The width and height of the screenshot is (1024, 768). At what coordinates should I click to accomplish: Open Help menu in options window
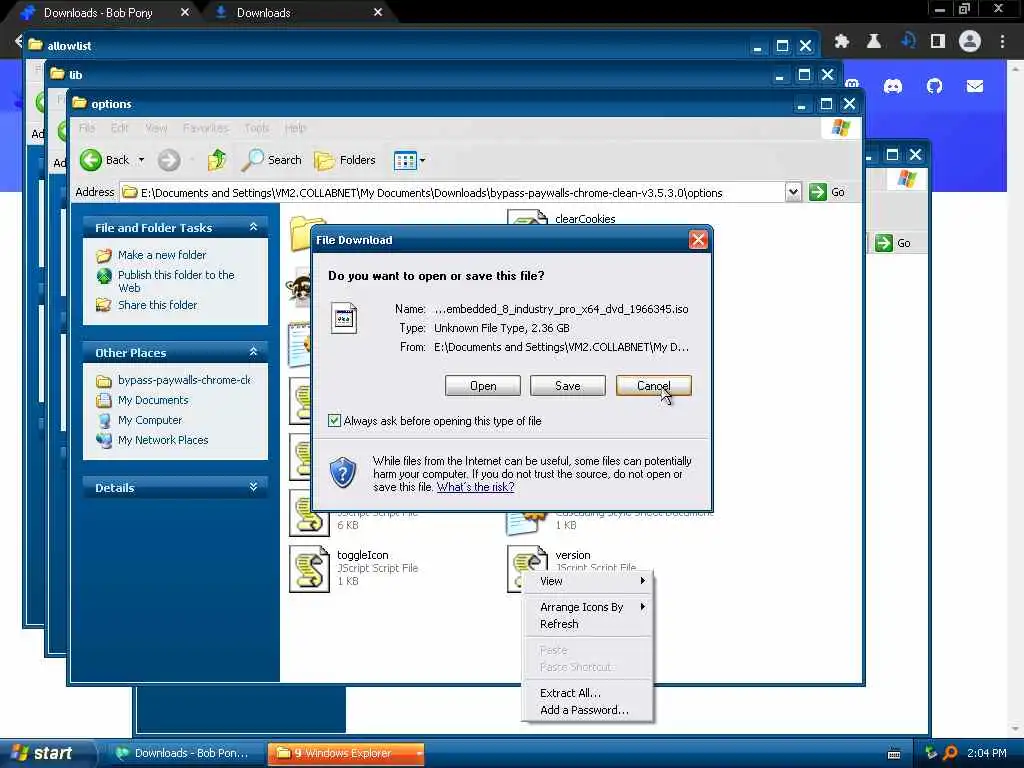point(295,128)
